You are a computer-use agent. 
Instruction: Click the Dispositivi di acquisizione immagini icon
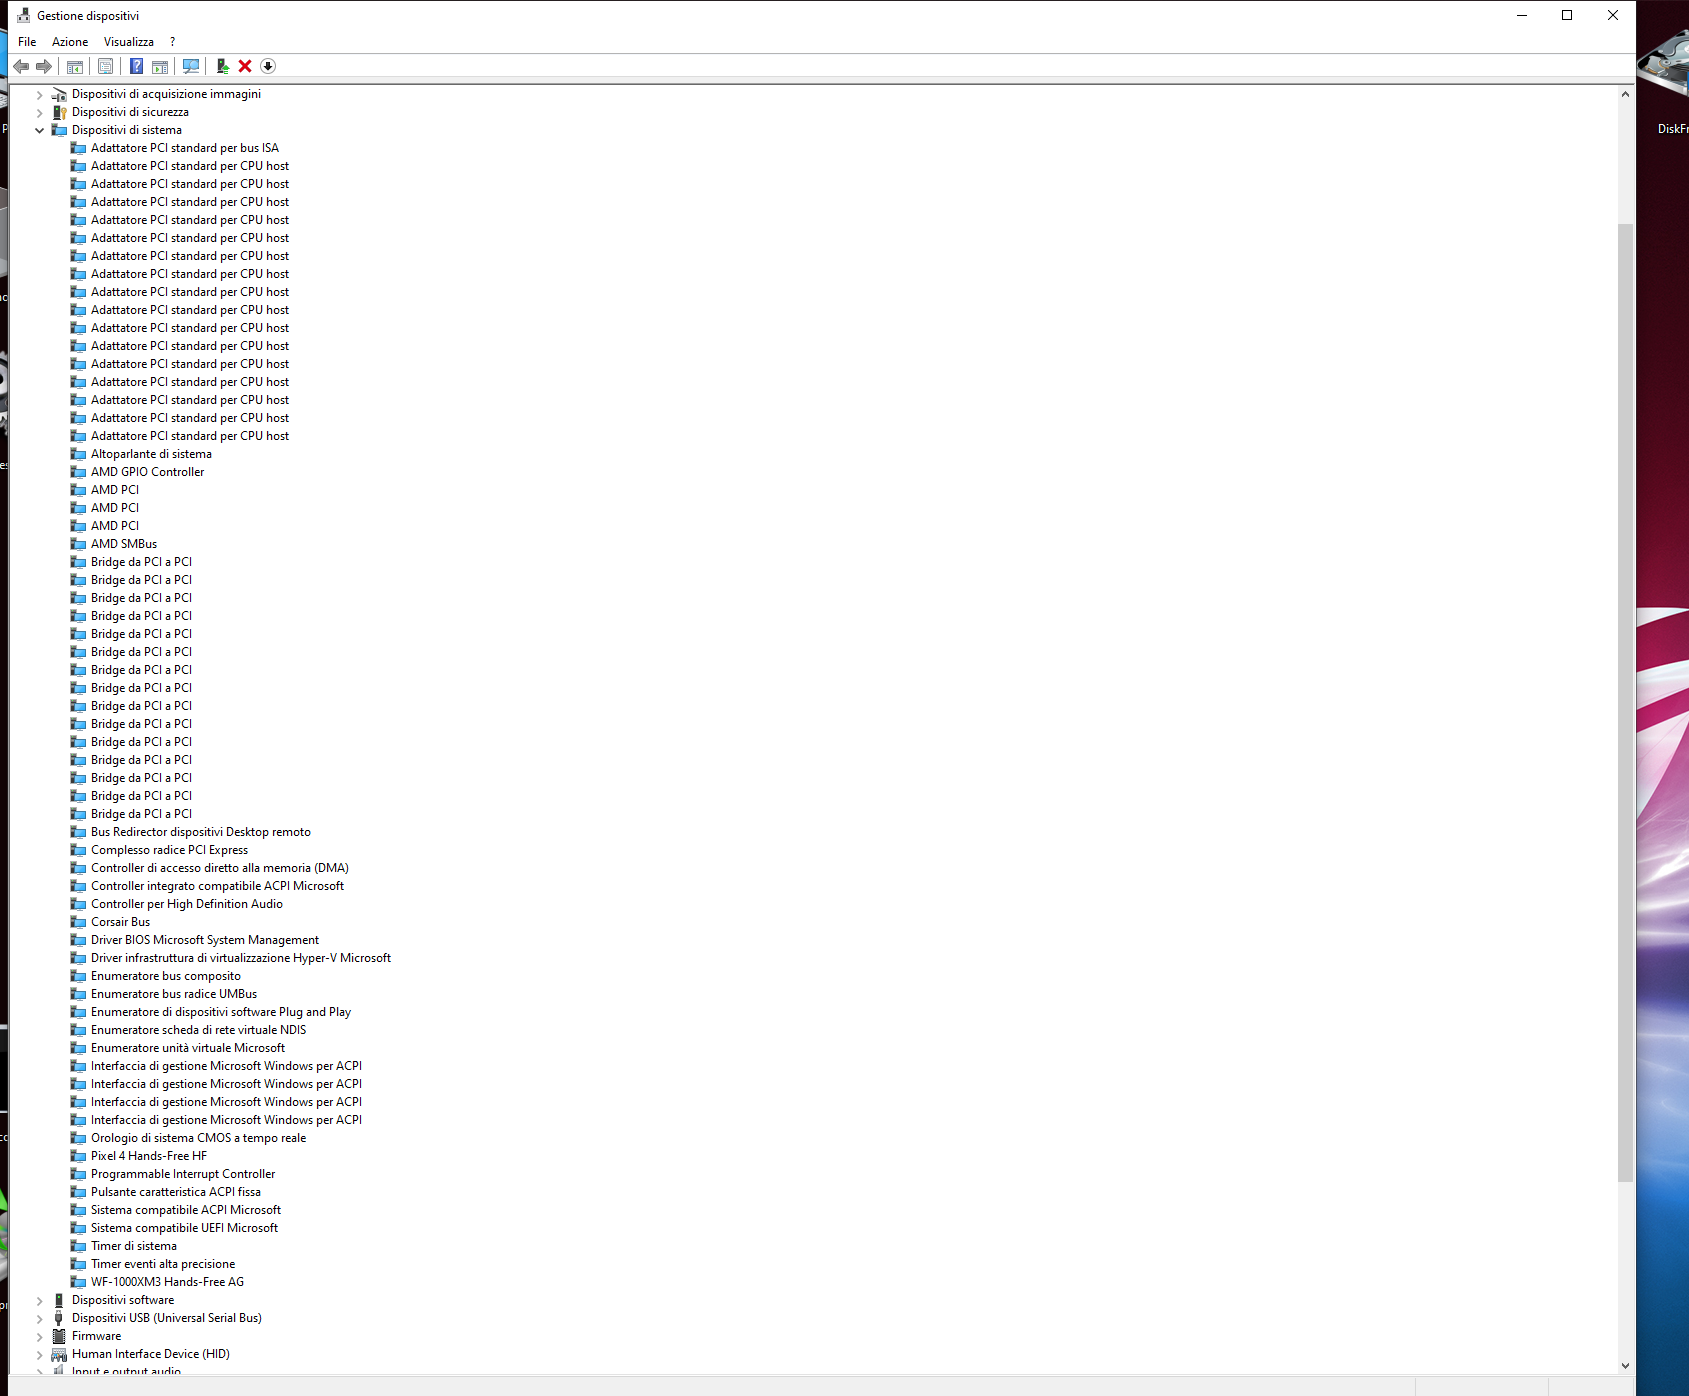[59, 94]
